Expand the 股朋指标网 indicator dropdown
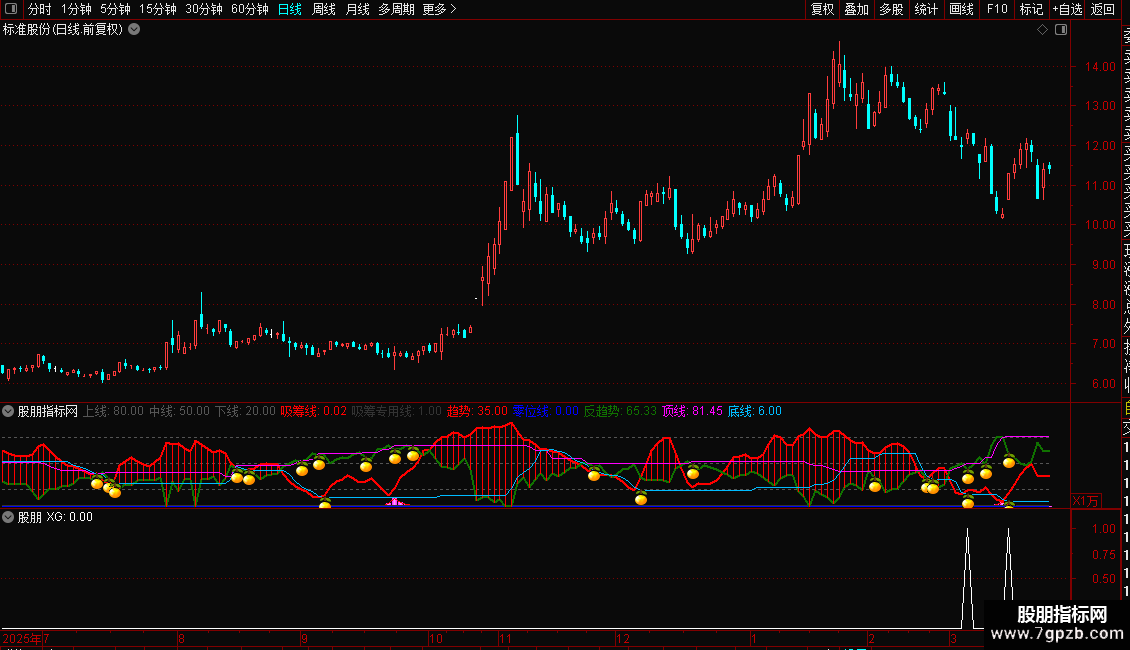 point(8,411)
